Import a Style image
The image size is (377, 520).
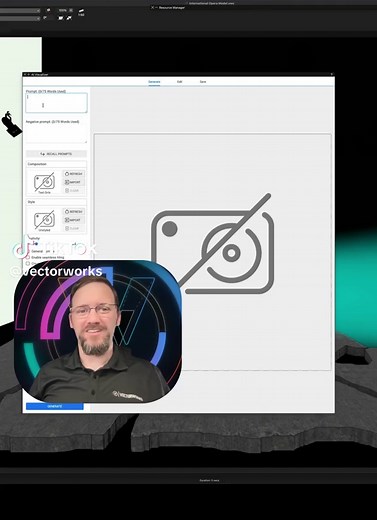(74, 220)
